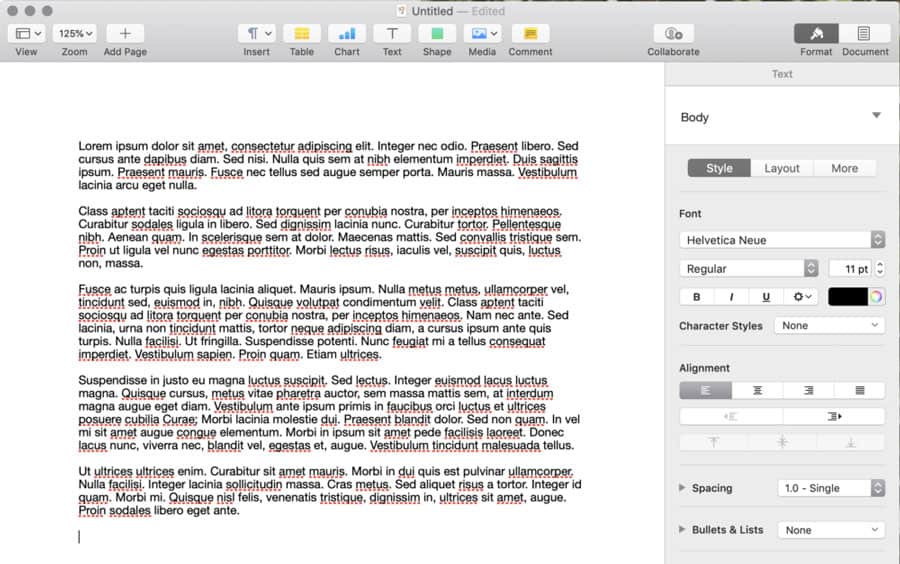Open the Document inspector icon
The width and height of the screenshot is (900, 564).
pos(863,34)
